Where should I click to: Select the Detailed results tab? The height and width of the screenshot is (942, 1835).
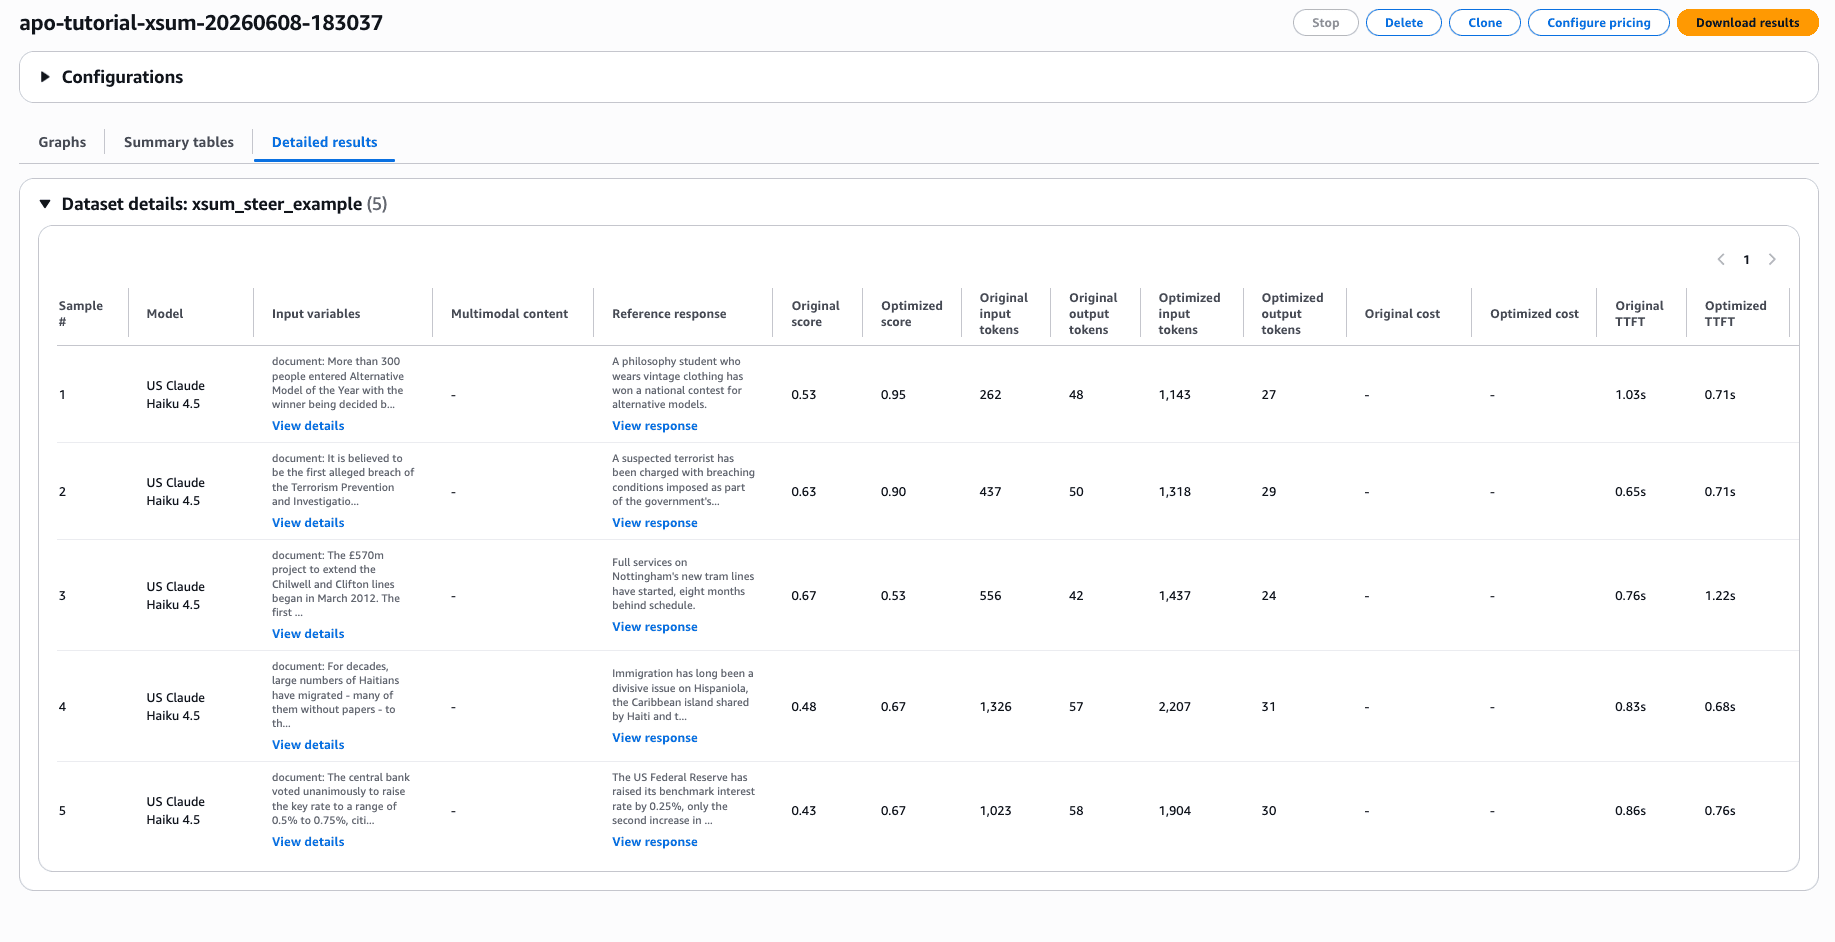point(324,142)
